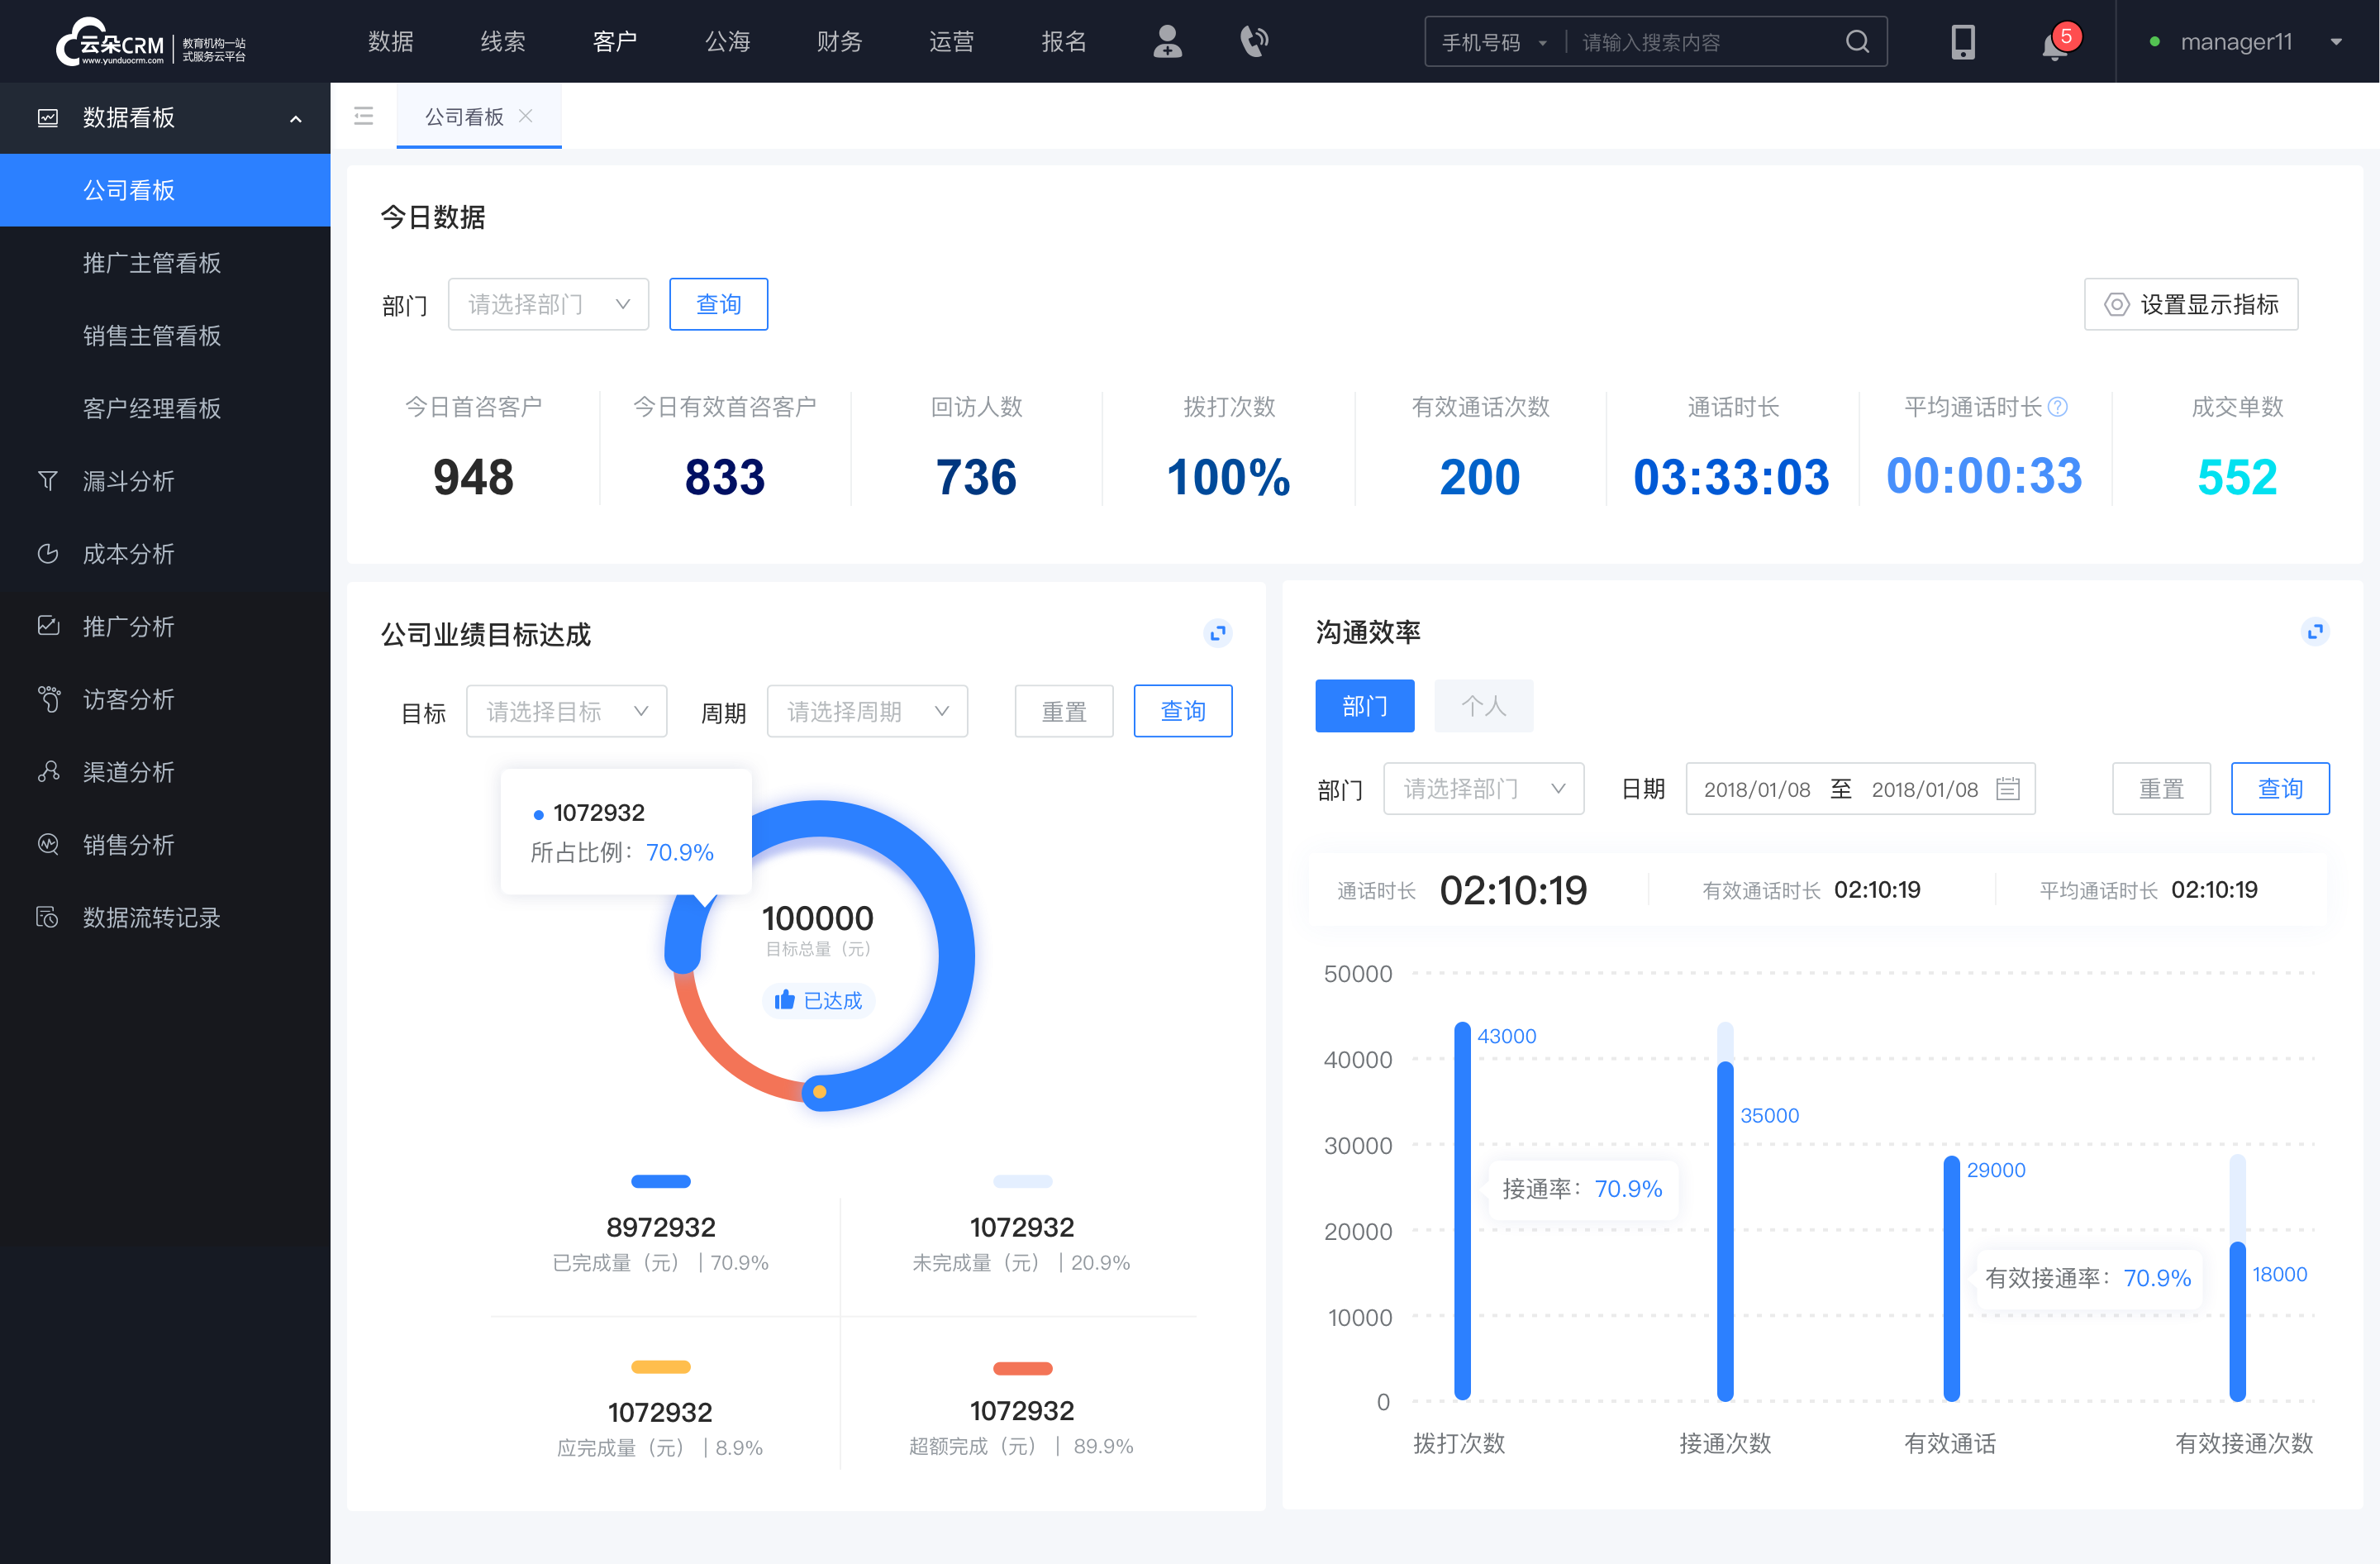Click the 推广分析 promotion analysis icon
This screenshot has height=1564, width=2380.
[x=47, y=625]
